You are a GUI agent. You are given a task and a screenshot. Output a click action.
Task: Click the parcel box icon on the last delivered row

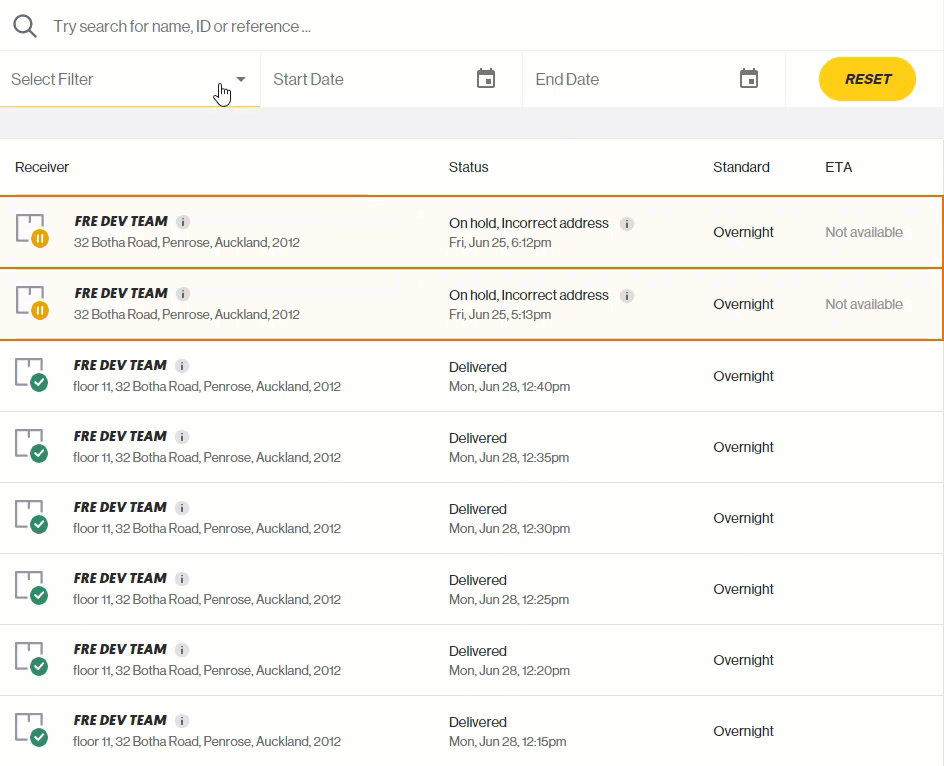(30, 726)
